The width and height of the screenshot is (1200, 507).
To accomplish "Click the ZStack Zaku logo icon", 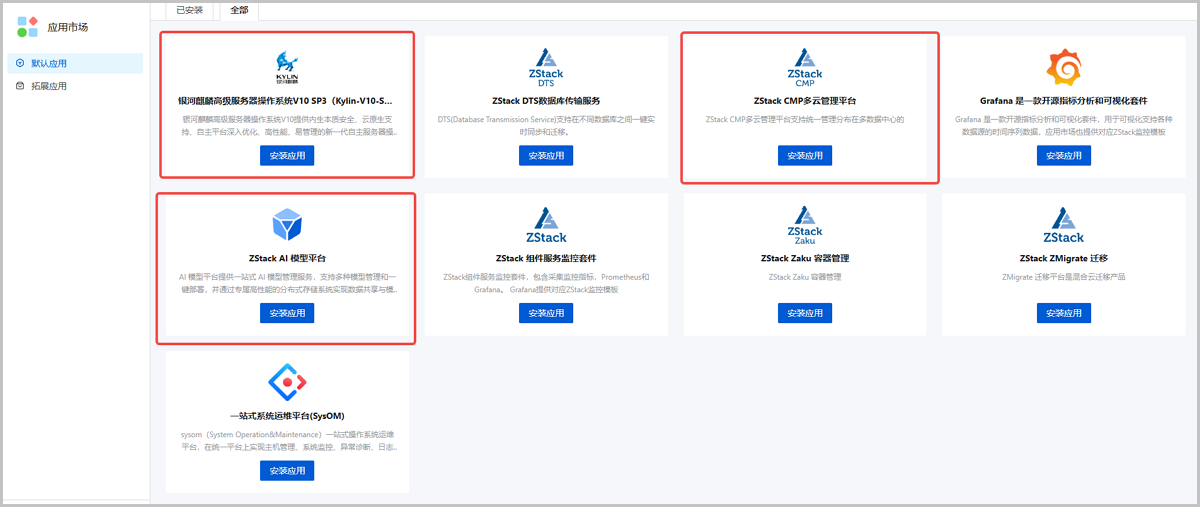I will pos(805,225).
